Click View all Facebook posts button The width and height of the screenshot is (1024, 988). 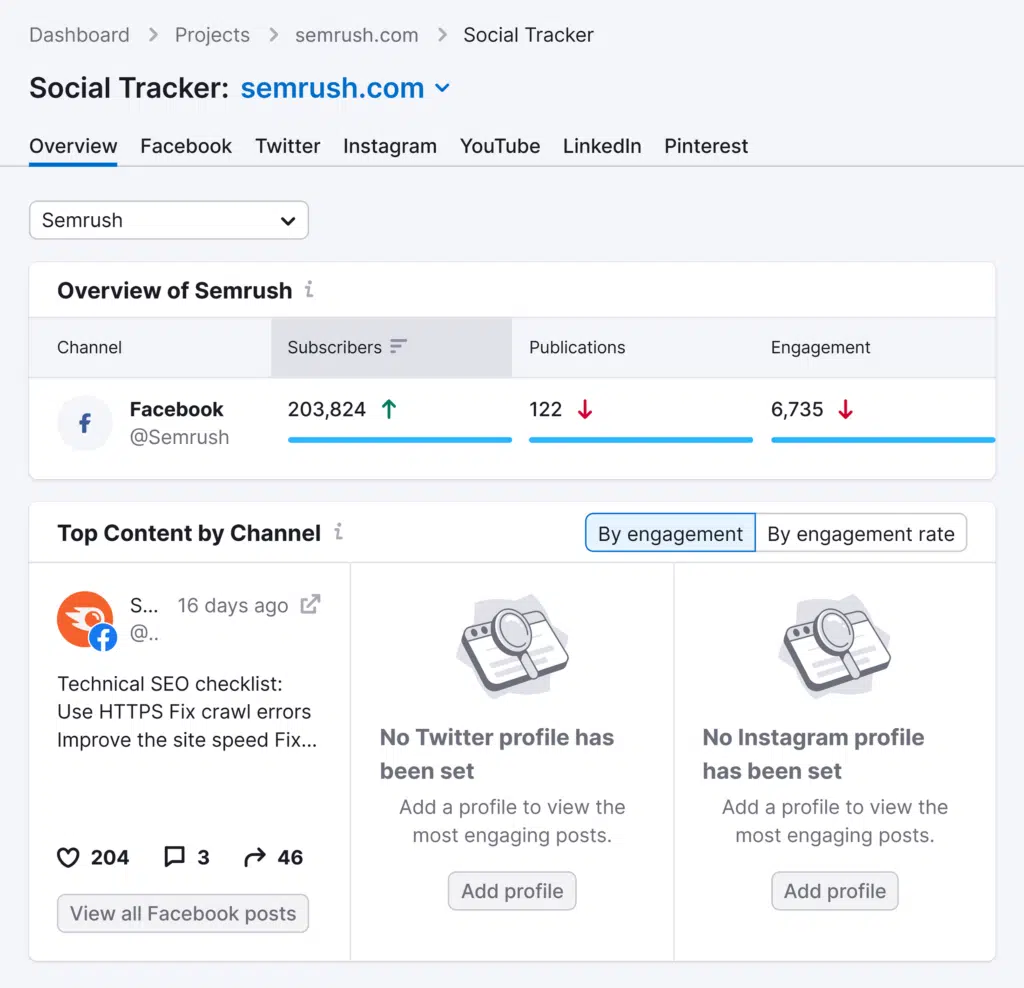(183, 913)
